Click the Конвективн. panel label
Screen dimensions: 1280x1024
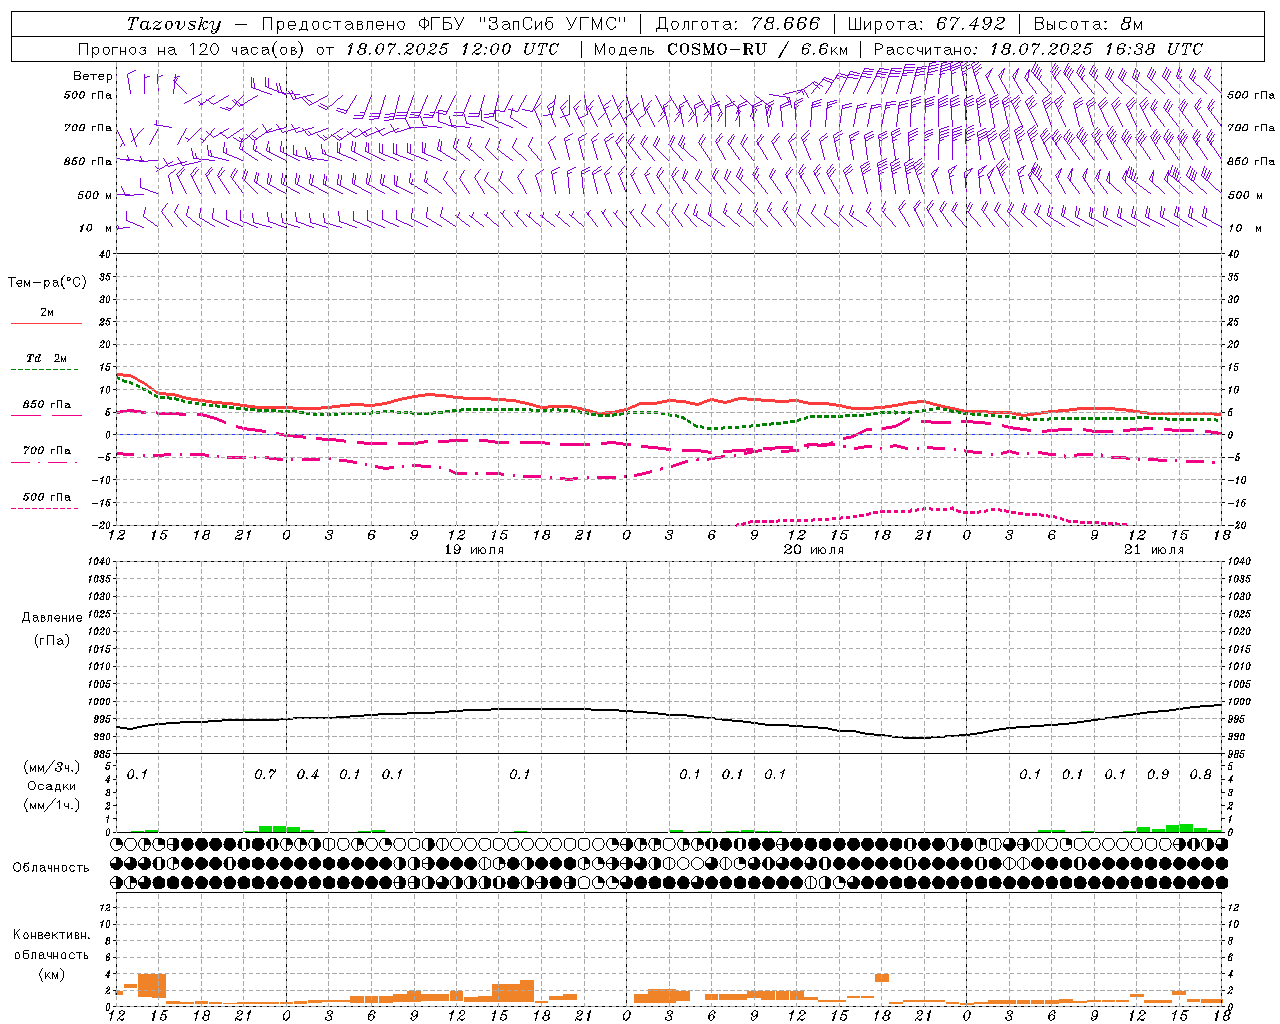tap(52, 935)
